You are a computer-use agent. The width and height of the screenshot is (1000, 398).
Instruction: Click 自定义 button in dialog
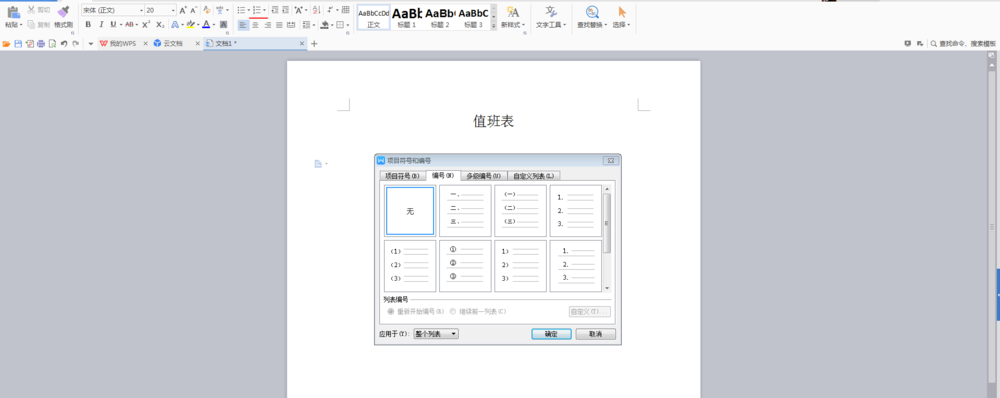tap(589, 312)
